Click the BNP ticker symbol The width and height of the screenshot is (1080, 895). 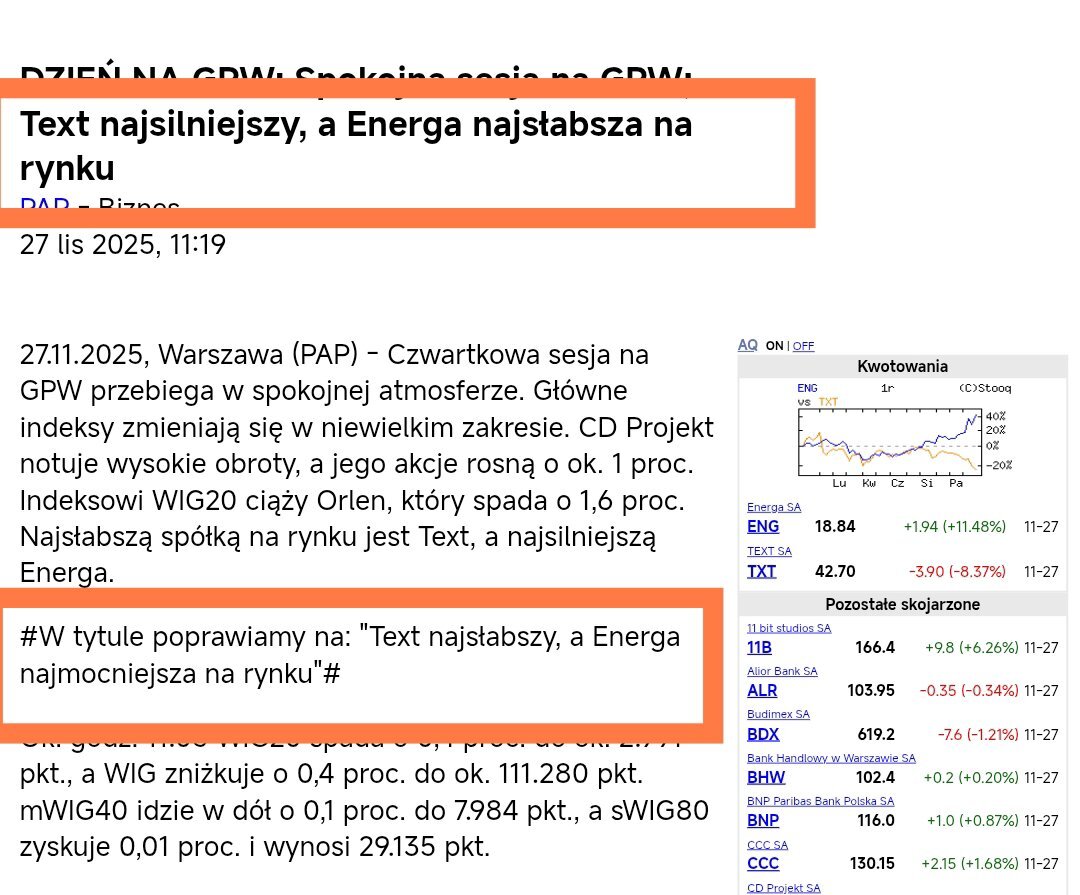click(762, 821)
